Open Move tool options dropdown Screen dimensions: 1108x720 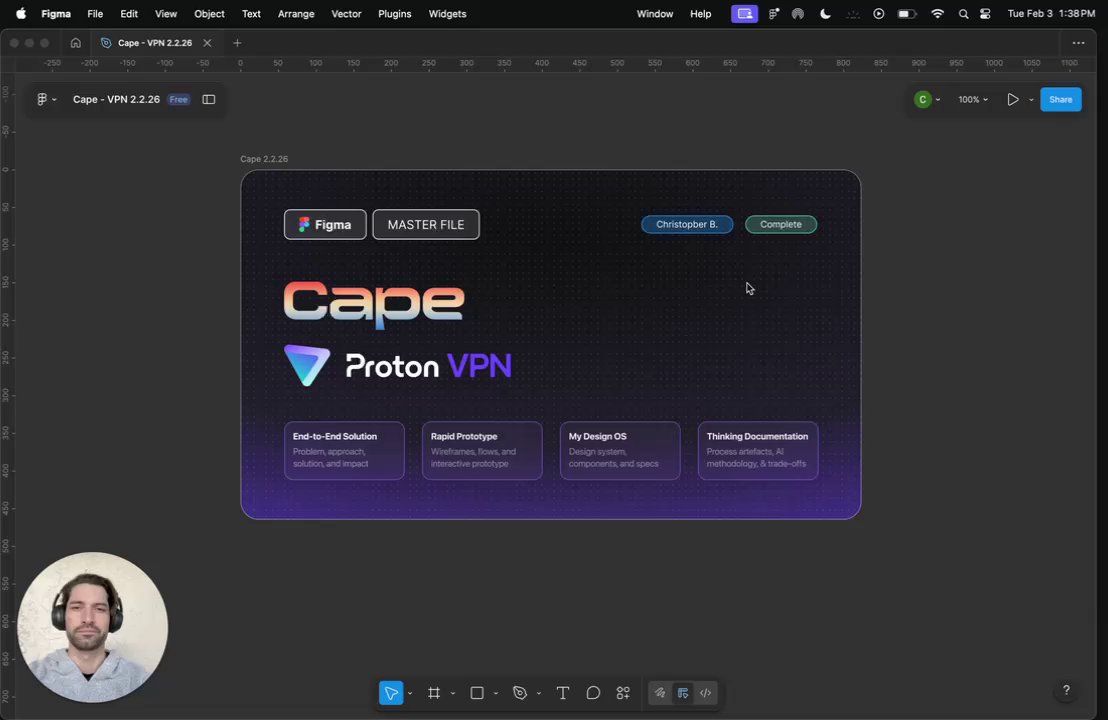click(410, 694)
